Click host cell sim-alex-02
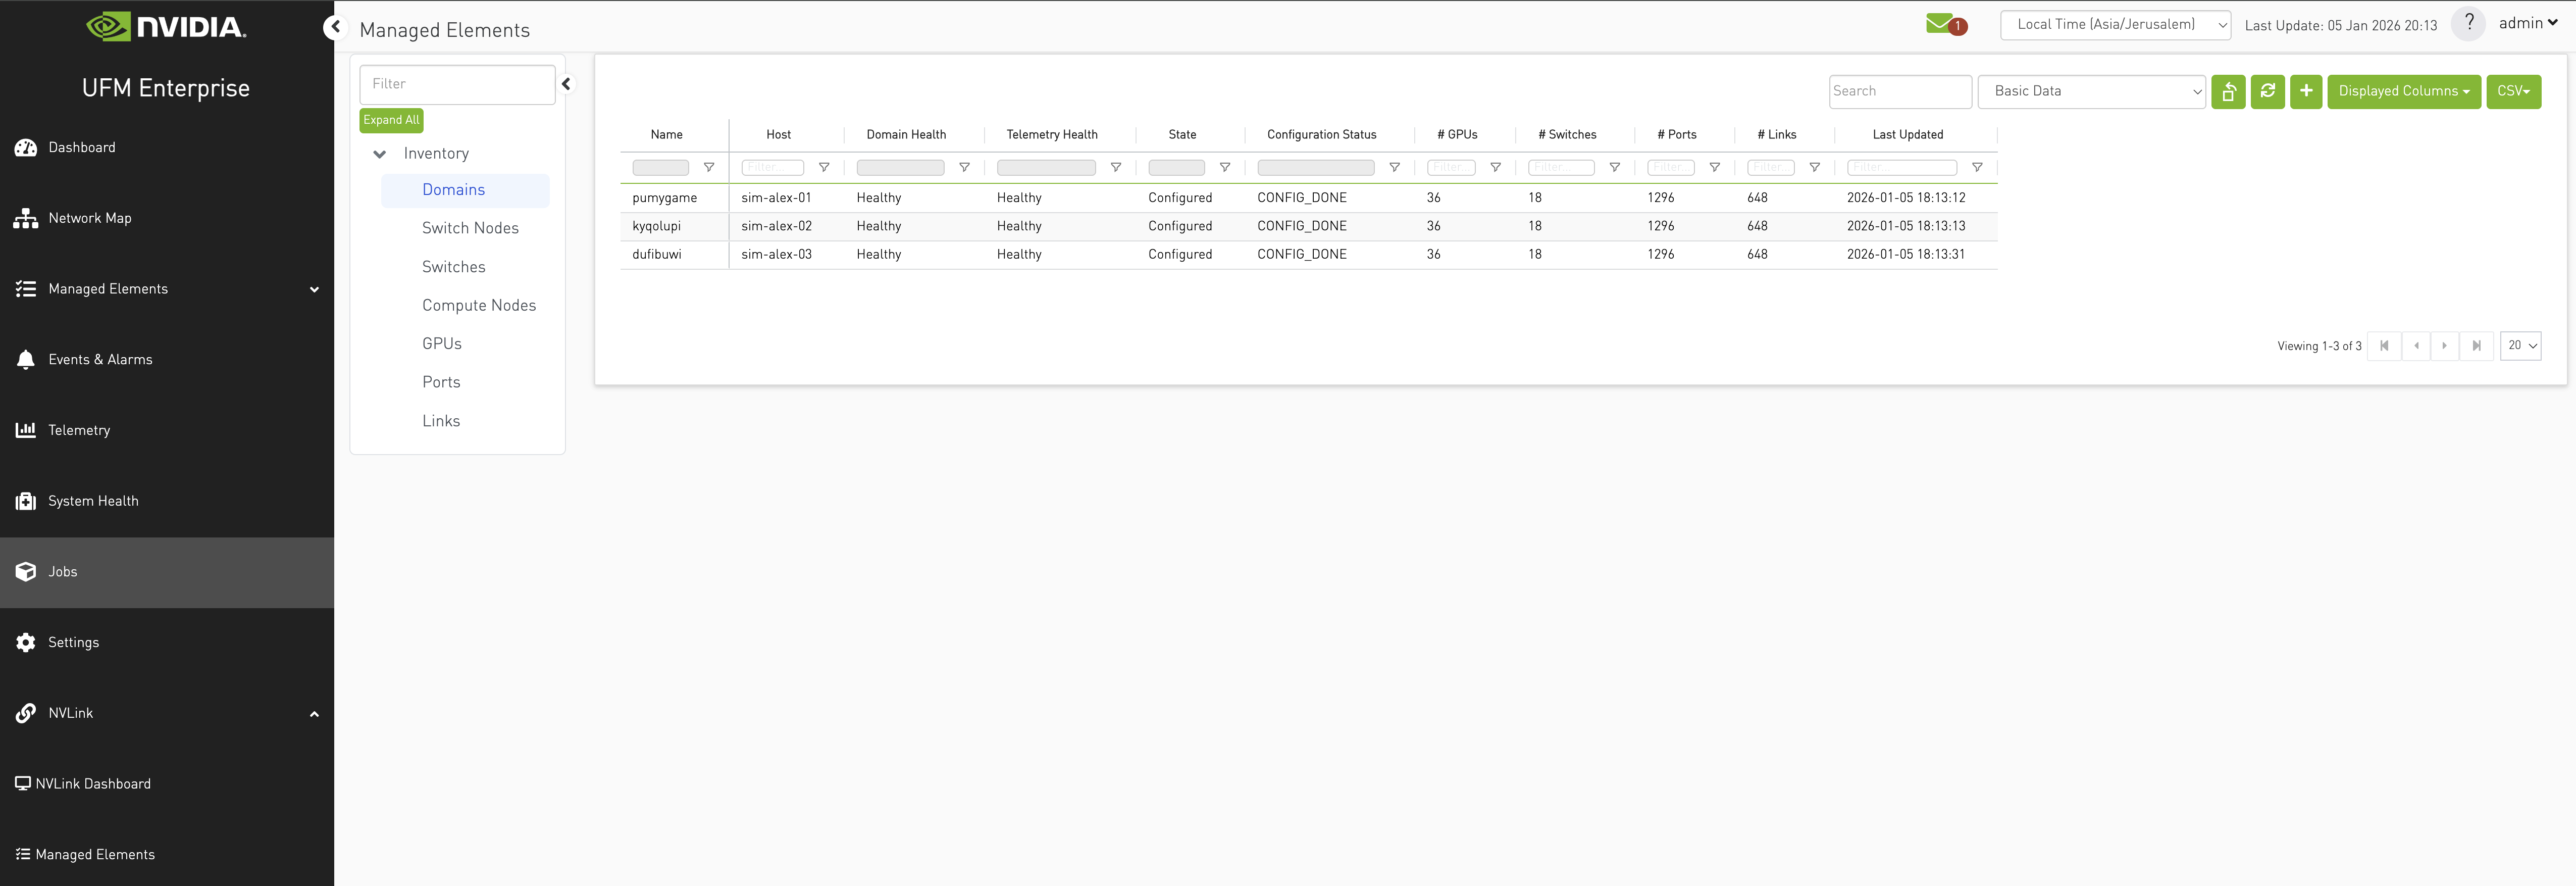 pos(776,226)
